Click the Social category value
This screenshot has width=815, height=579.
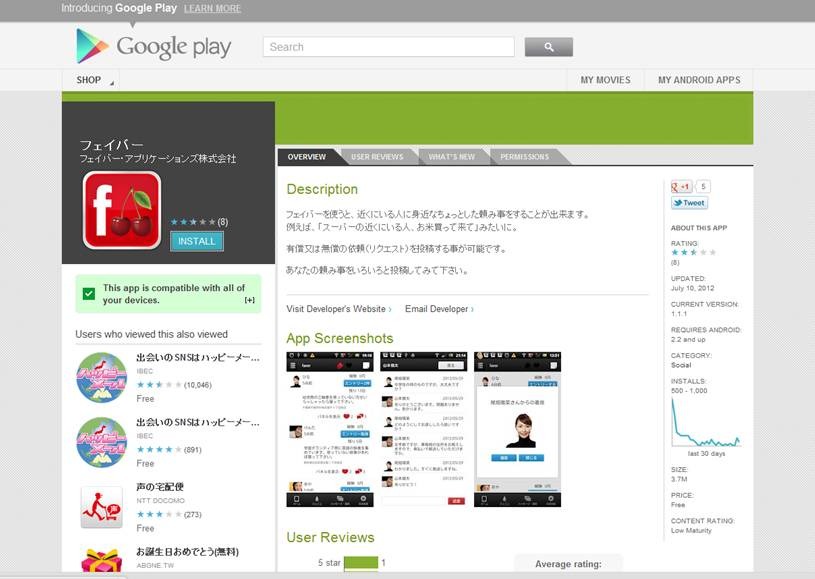pos(681,365)
